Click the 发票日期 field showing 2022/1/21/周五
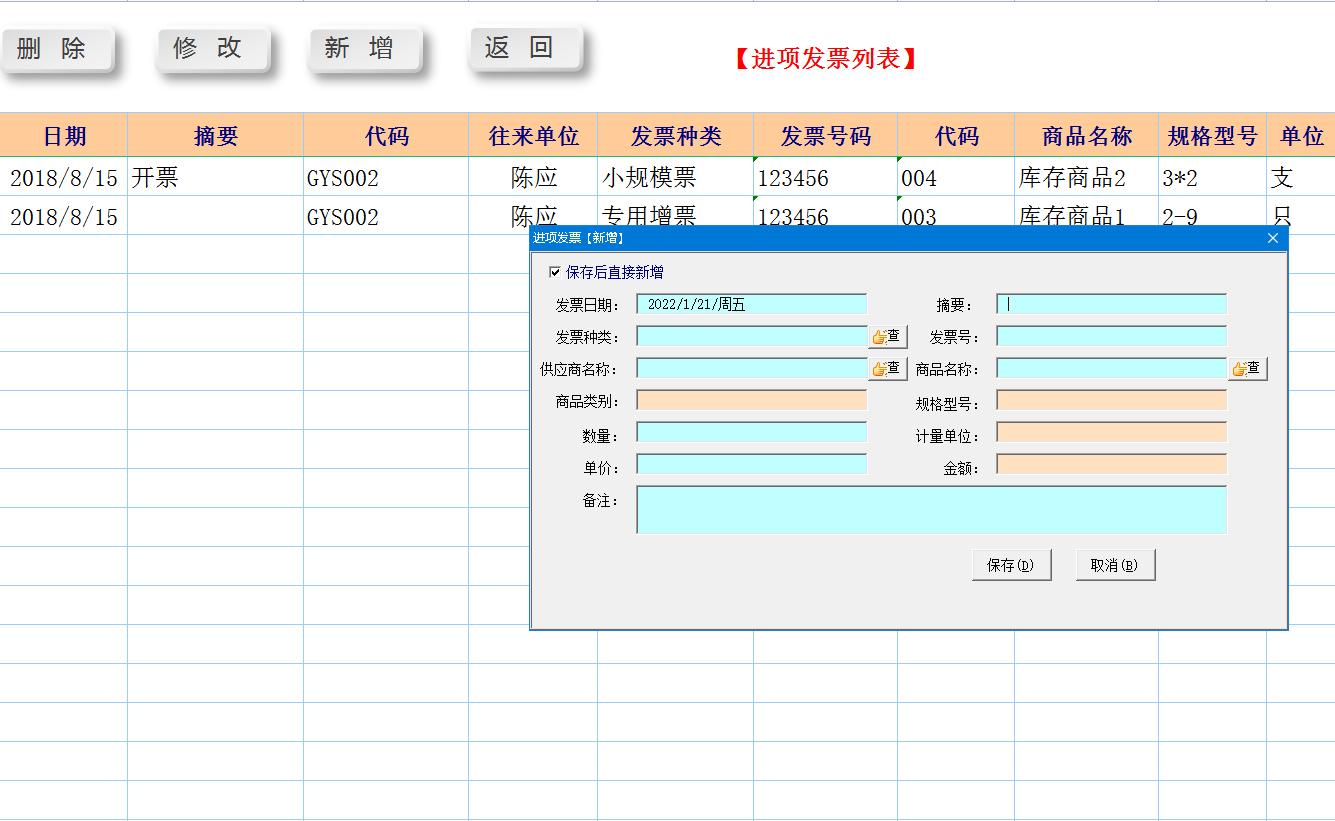The width and height of the screenshot is (1335, 821). point(751,304)
